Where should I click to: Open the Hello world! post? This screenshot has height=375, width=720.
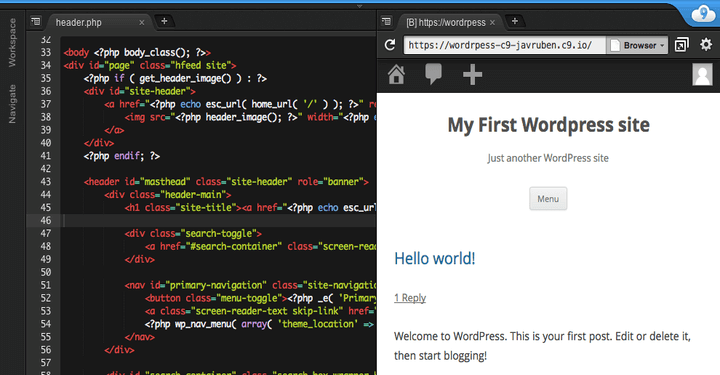[434, 258]
